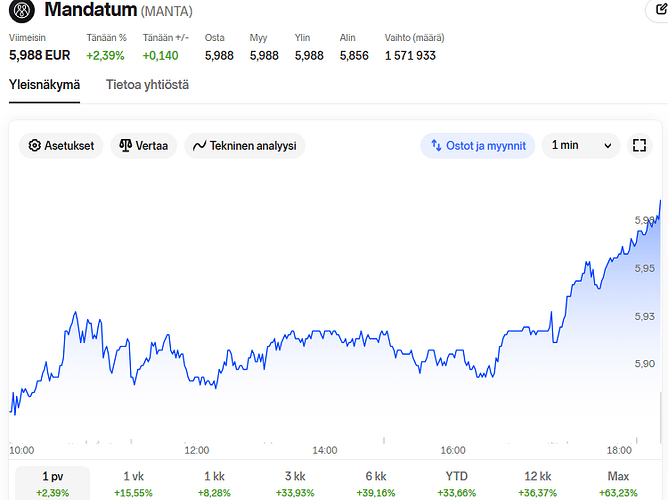Click the 16:00 time axis label
The width and height of the screenshot is (668, 500).
point(453,450)
